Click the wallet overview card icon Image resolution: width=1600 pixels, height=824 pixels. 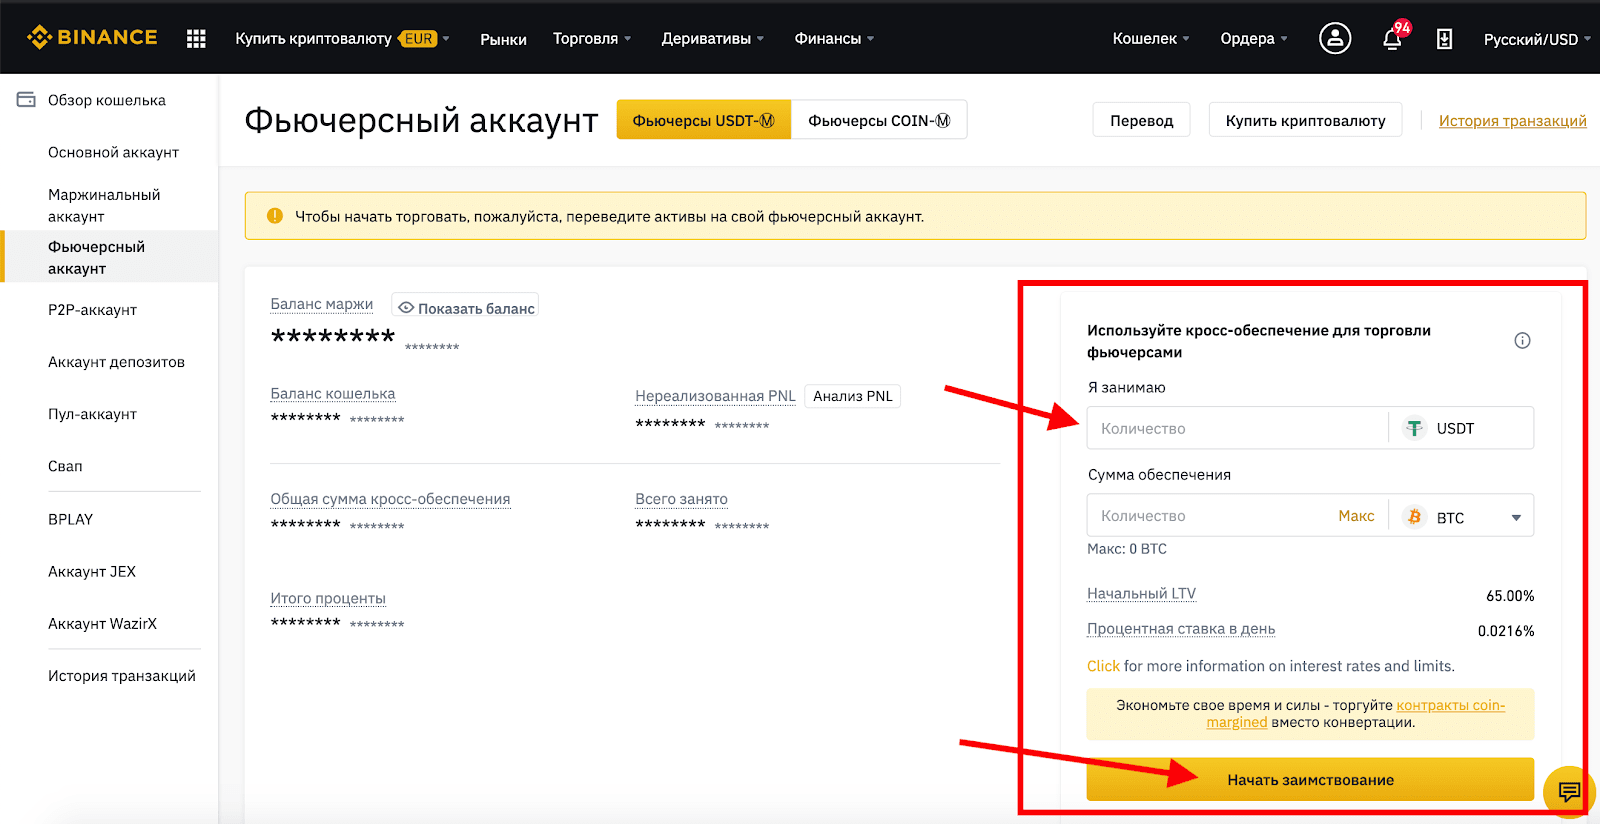click(26, 100)
